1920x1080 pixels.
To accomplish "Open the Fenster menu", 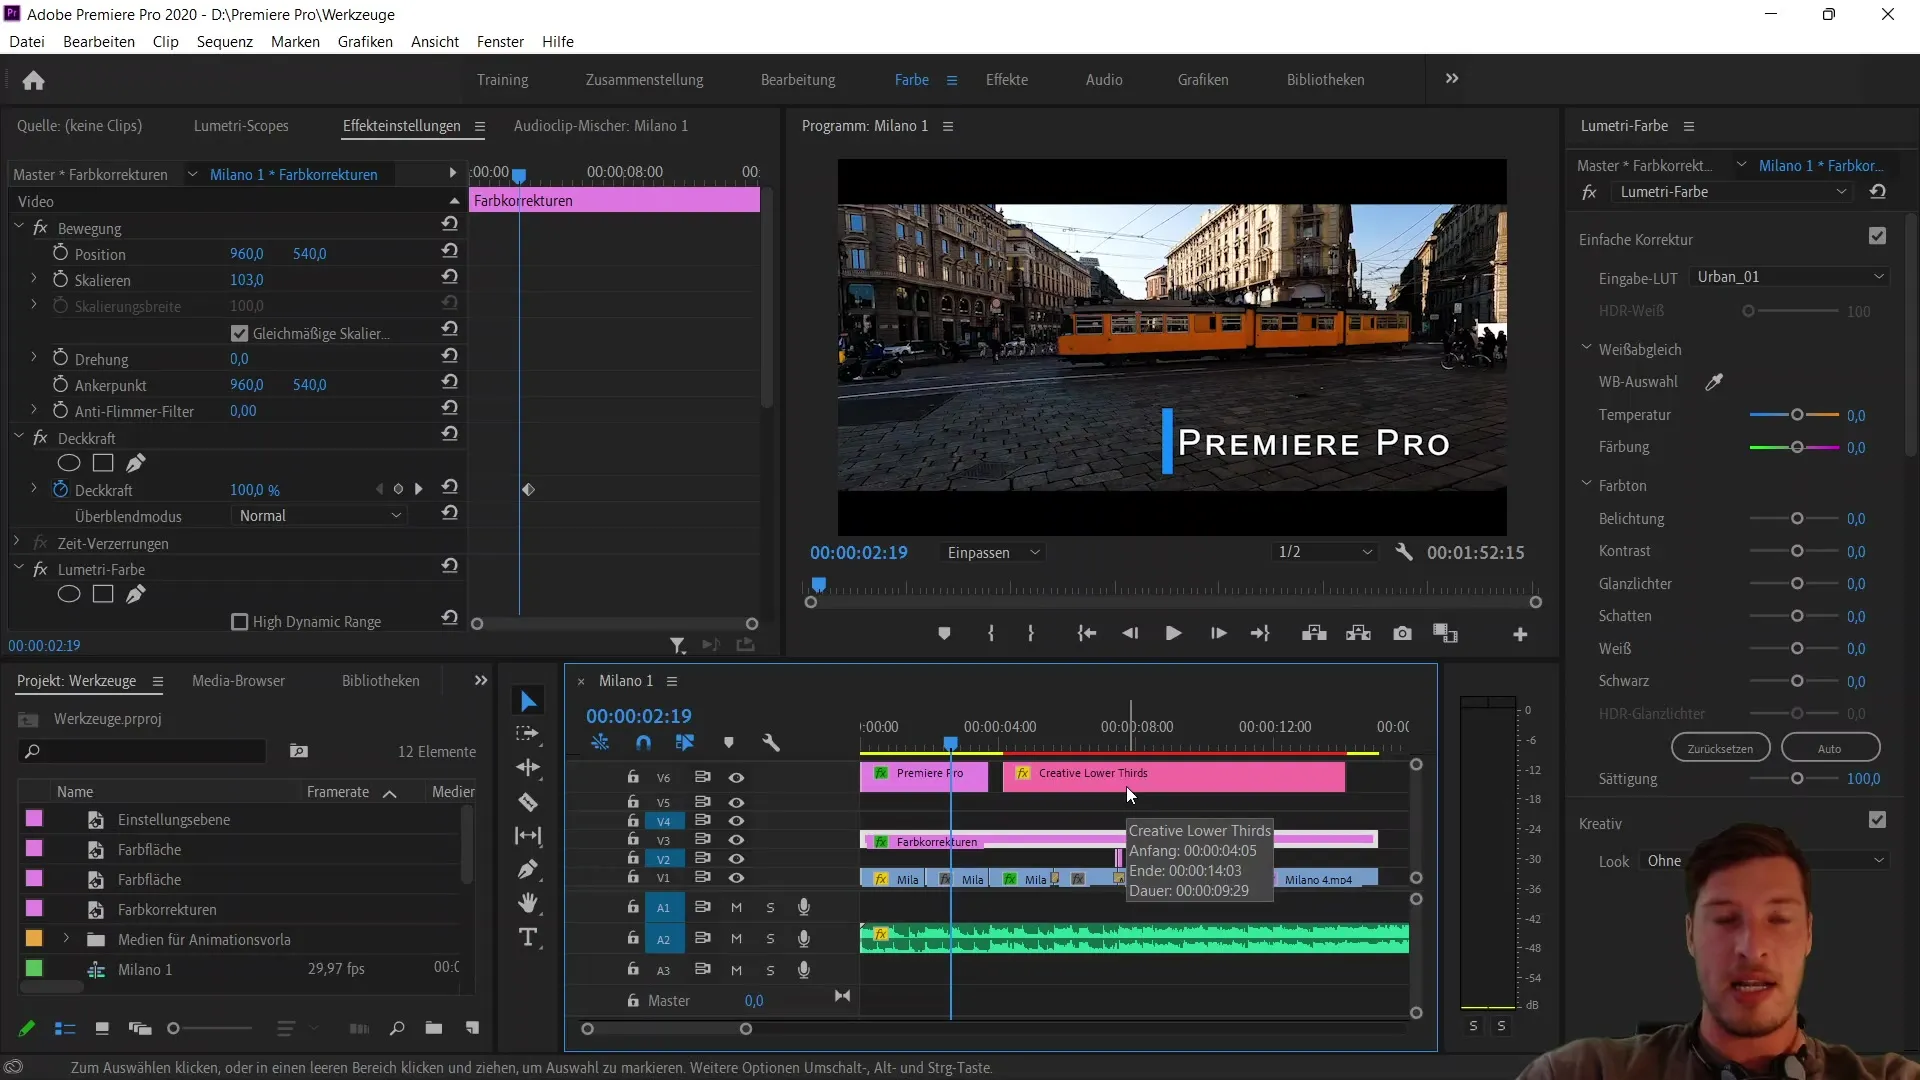I will point(501,41).
